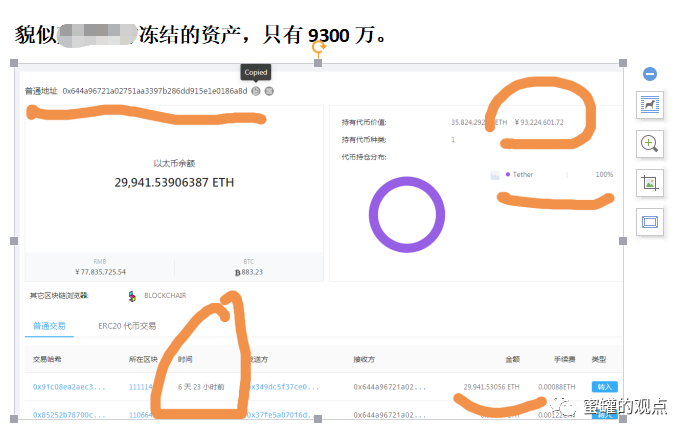Click the purple Tether donut chart

[x=407, y=215]
